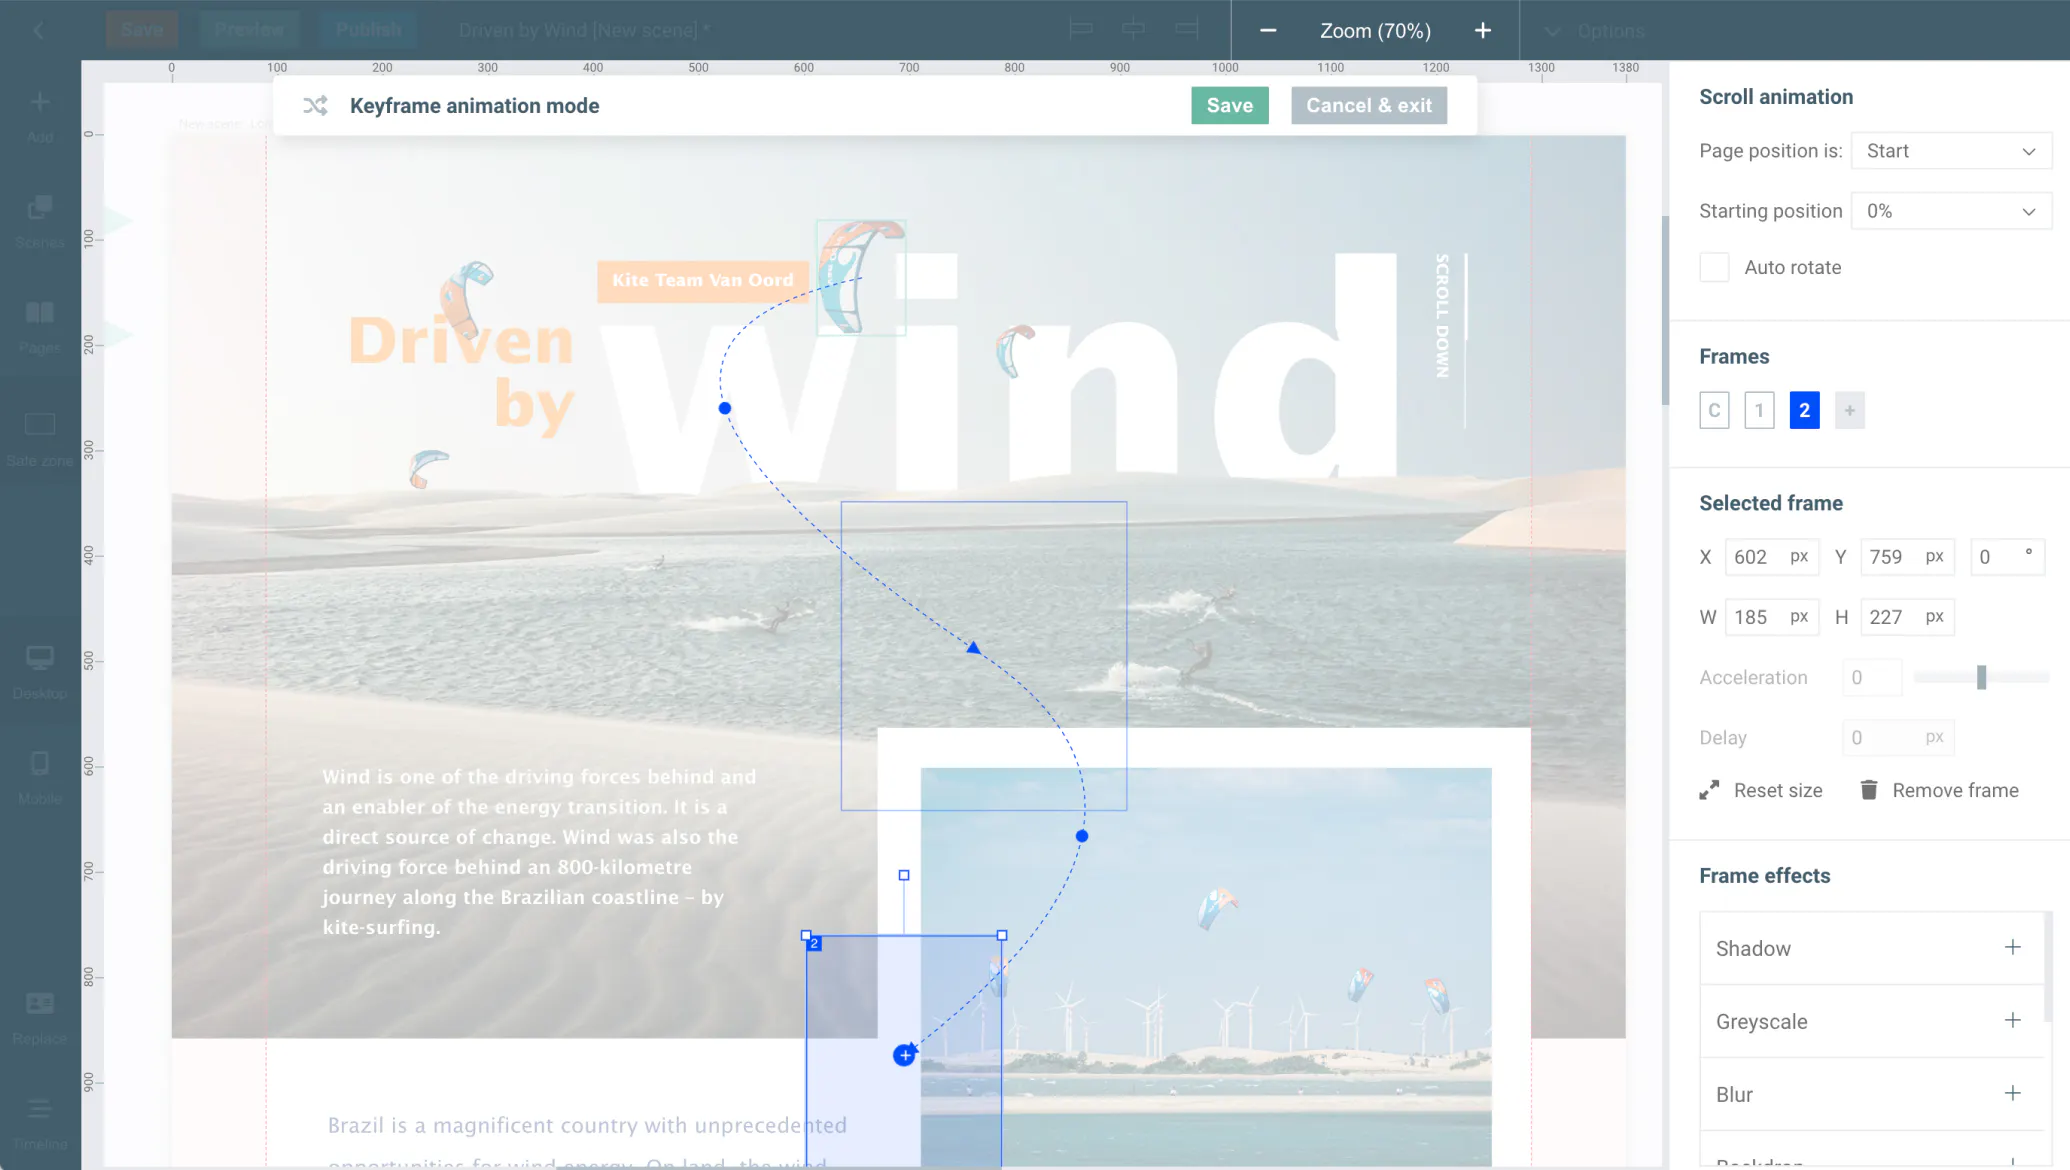Switch to the Desktop view
Image resolution: width=2070 pixels, height=1170 pixels.
coord(40,671)
